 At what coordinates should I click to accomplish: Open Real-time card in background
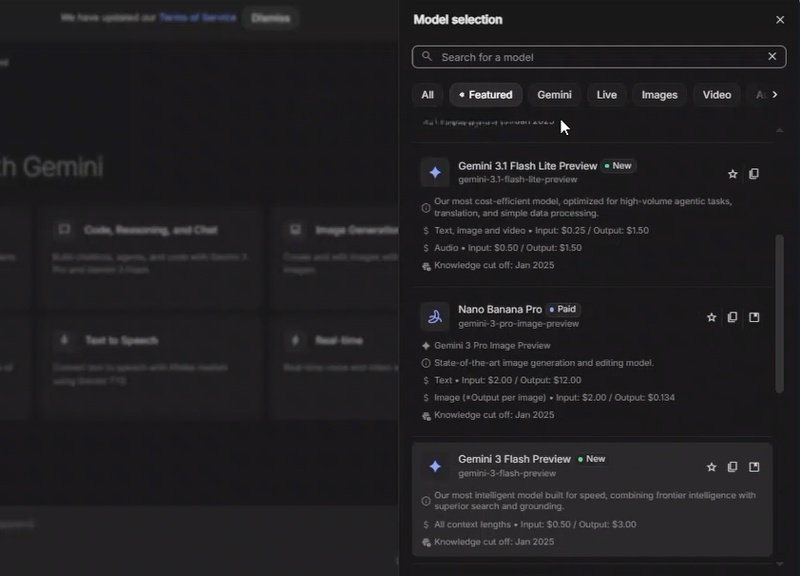click(335, 367)
